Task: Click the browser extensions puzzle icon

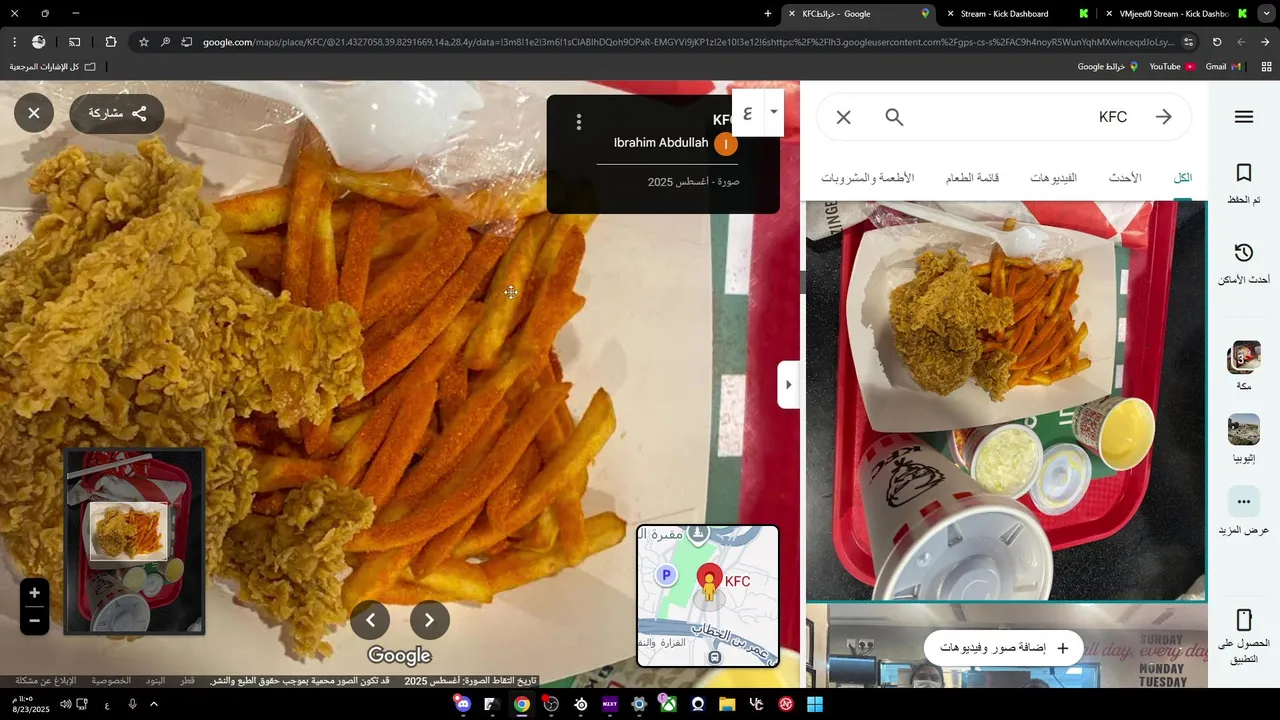Action: [x=111, y=42]
